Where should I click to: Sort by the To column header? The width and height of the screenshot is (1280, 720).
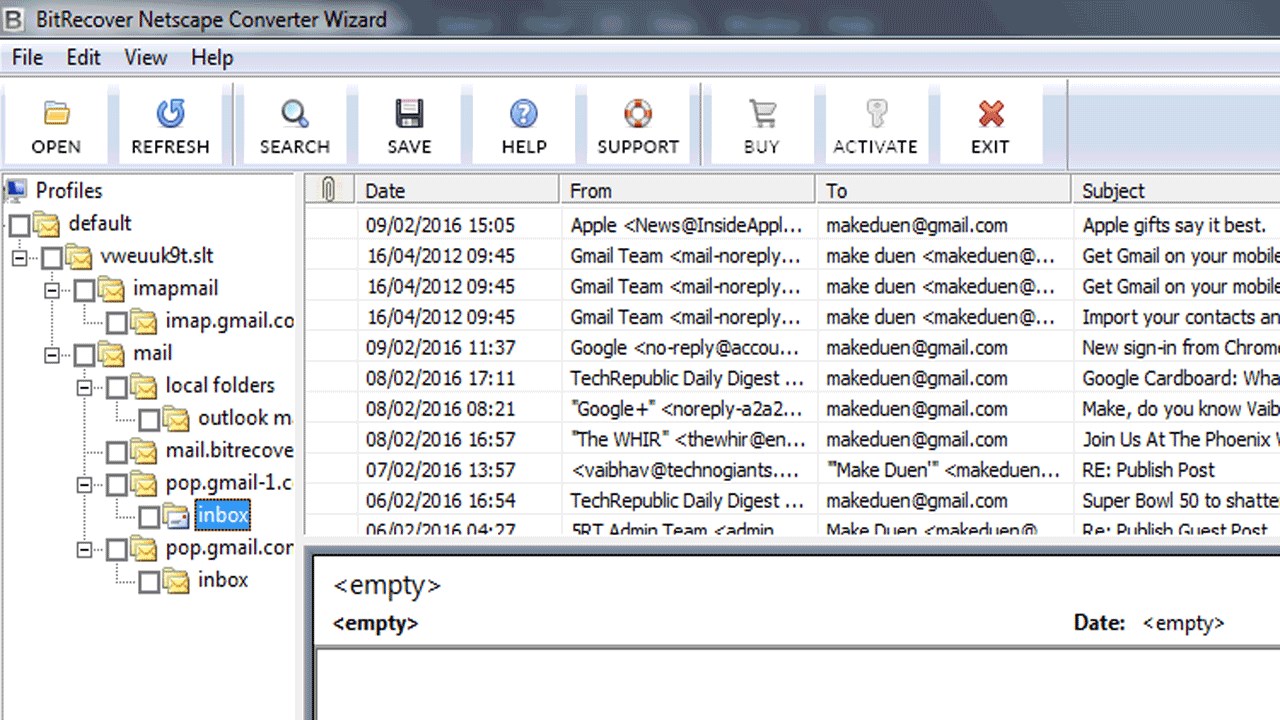944,190
